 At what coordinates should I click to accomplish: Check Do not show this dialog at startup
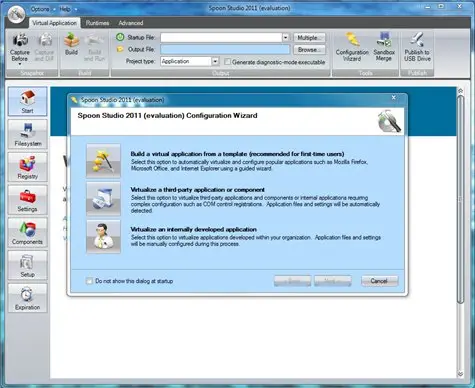click(89, 281)
